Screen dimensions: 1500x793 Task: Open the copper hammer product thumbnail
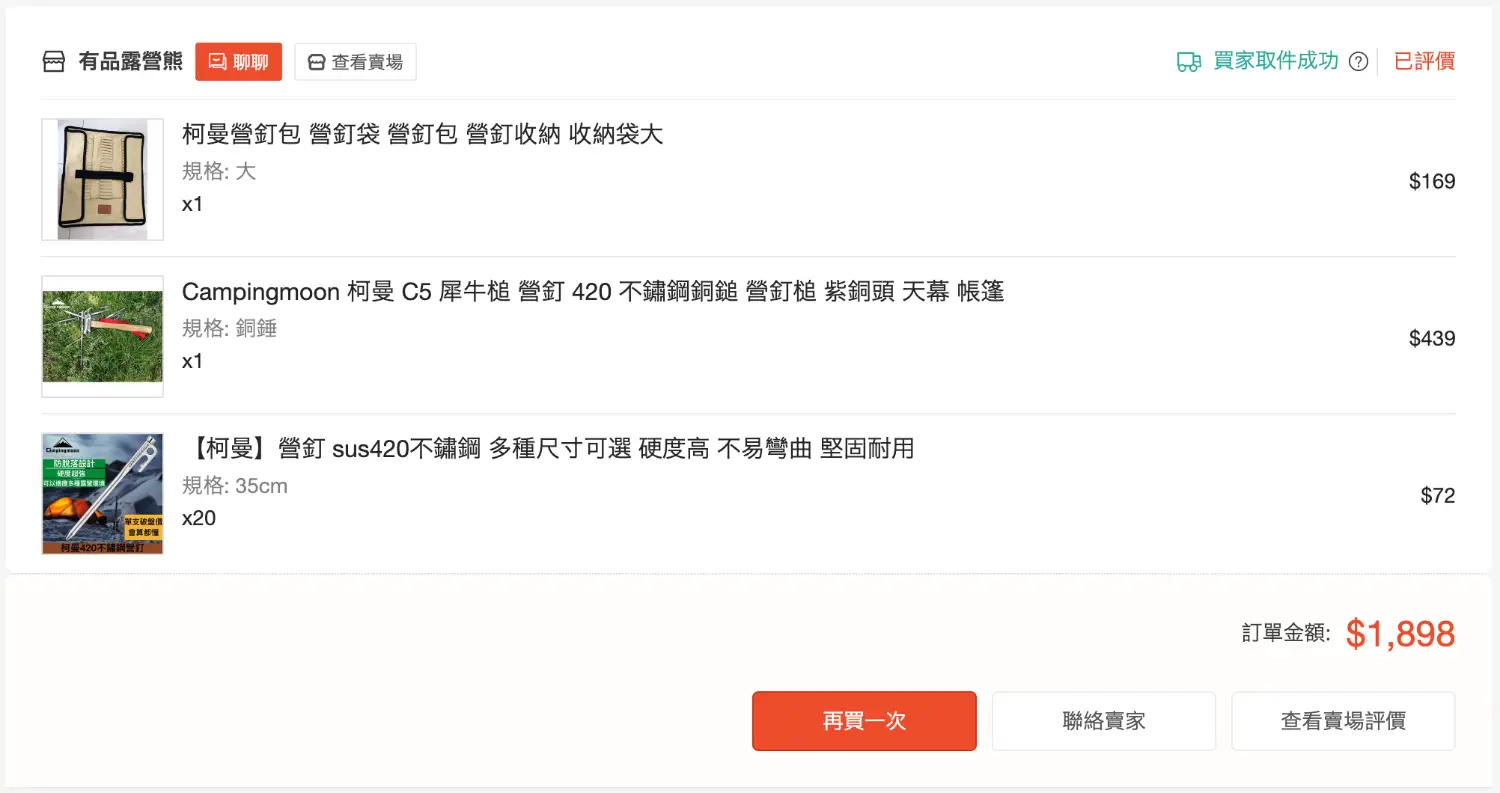[x=102, y=337]
